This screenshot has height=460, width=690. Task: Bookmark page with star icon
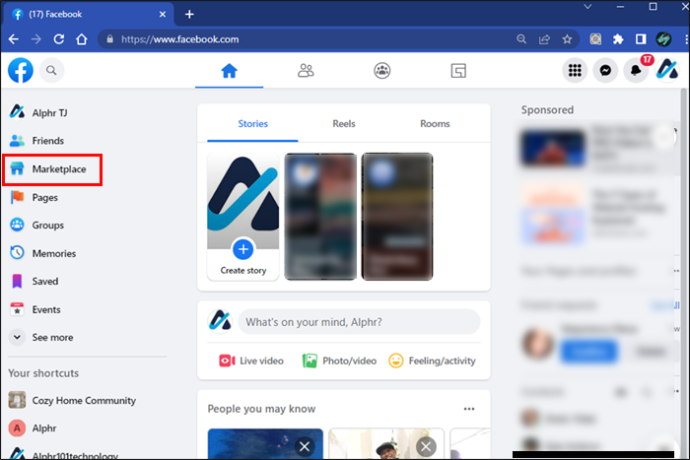567,39
